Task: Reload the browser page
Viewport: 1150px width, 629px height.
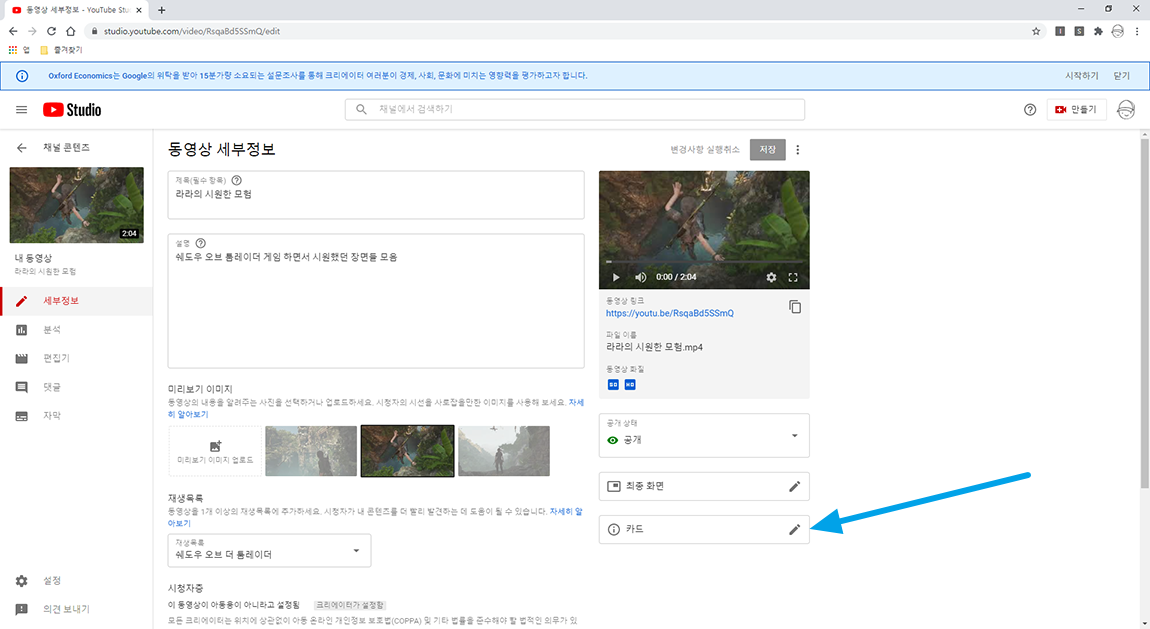Action: click(51, 31)
